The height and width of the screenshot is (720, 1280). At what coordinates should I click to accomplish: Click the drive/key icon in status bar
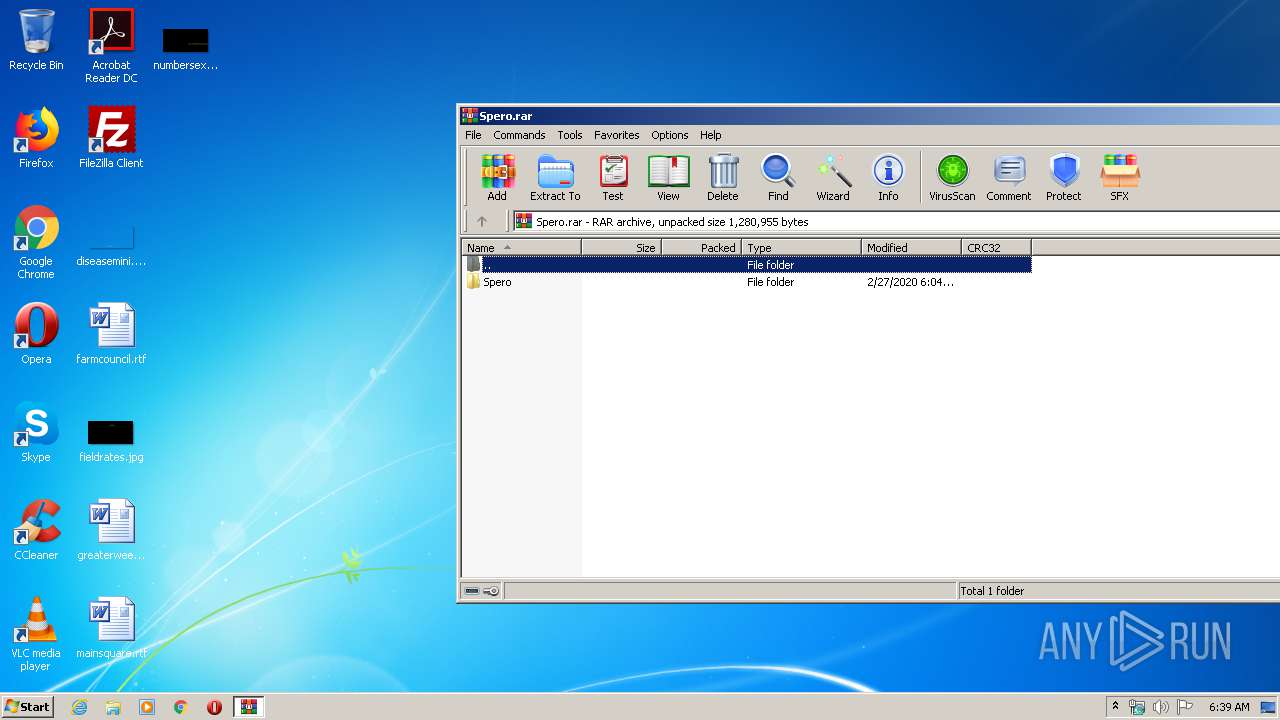(482, 591)
